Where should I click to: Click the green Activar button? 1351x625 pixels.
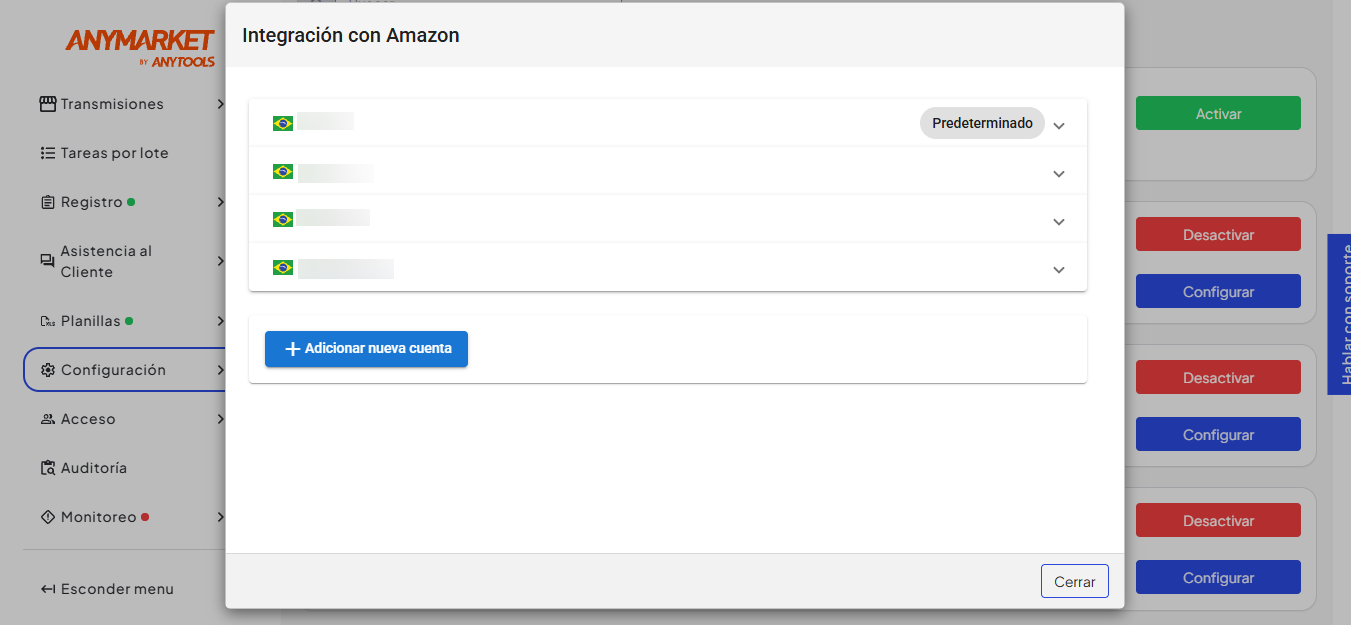(1218, 113)
